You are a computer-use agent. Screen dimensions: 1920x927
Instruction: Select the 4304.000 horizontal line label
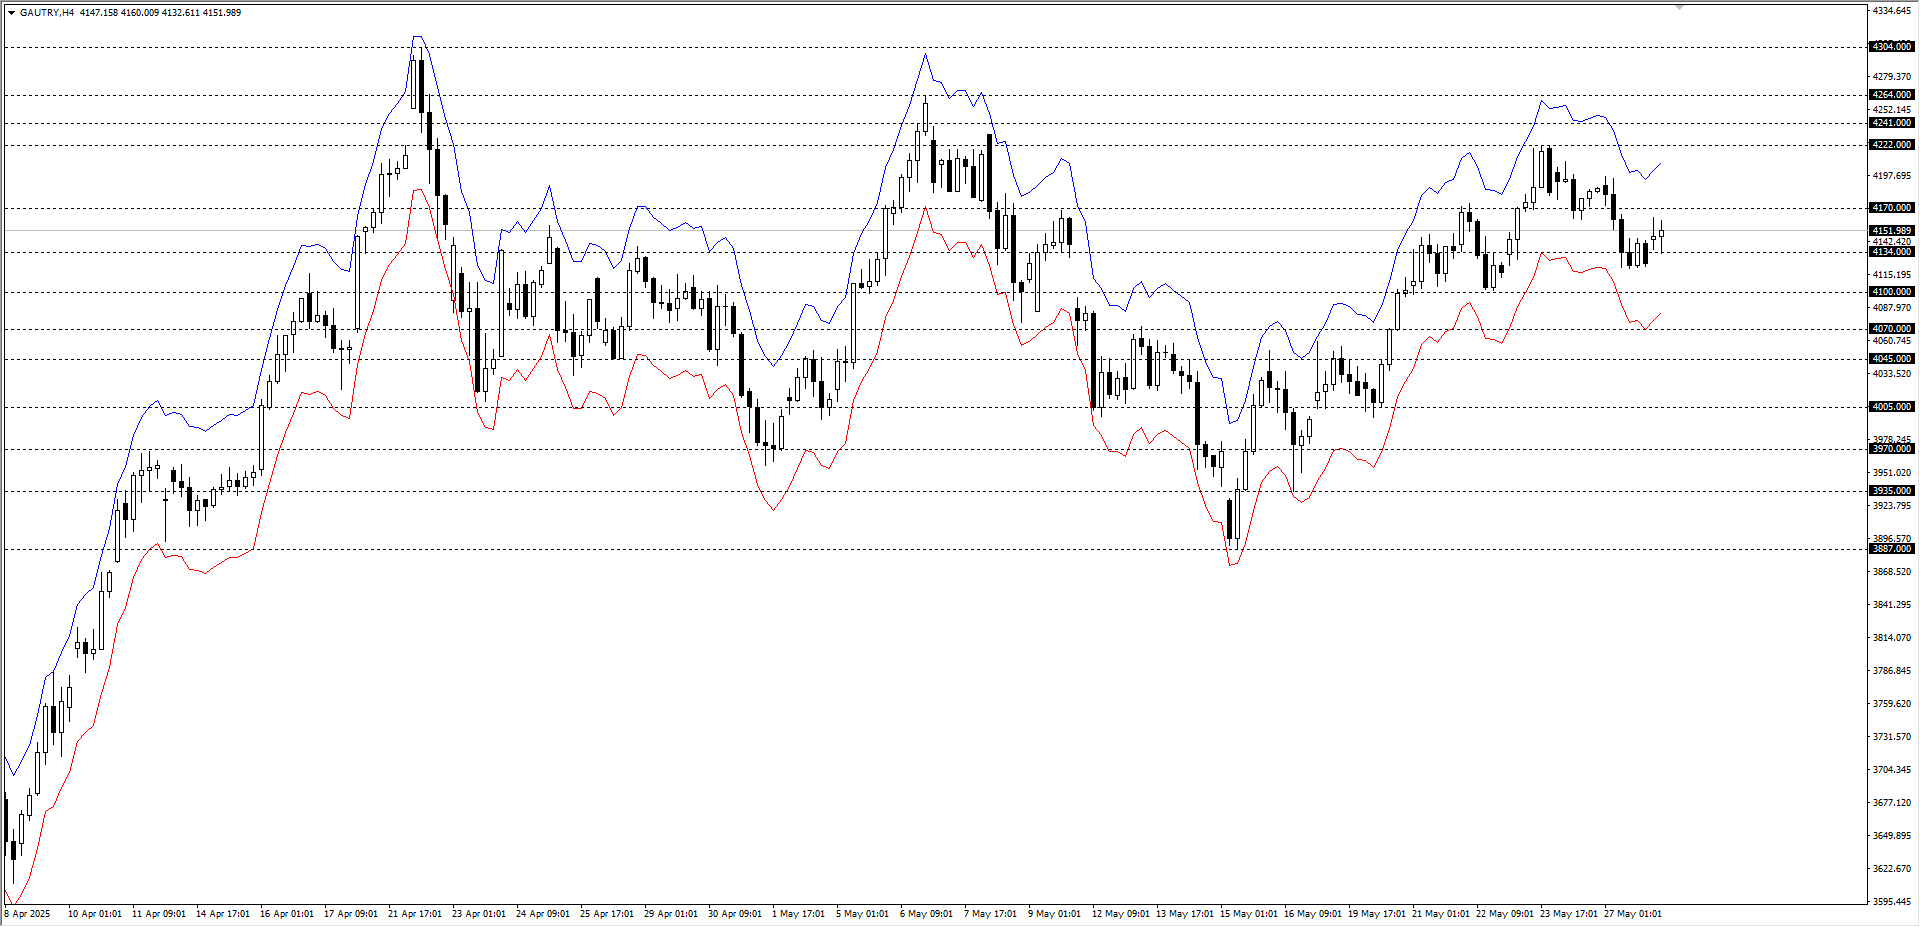[x=1891, y=47]
